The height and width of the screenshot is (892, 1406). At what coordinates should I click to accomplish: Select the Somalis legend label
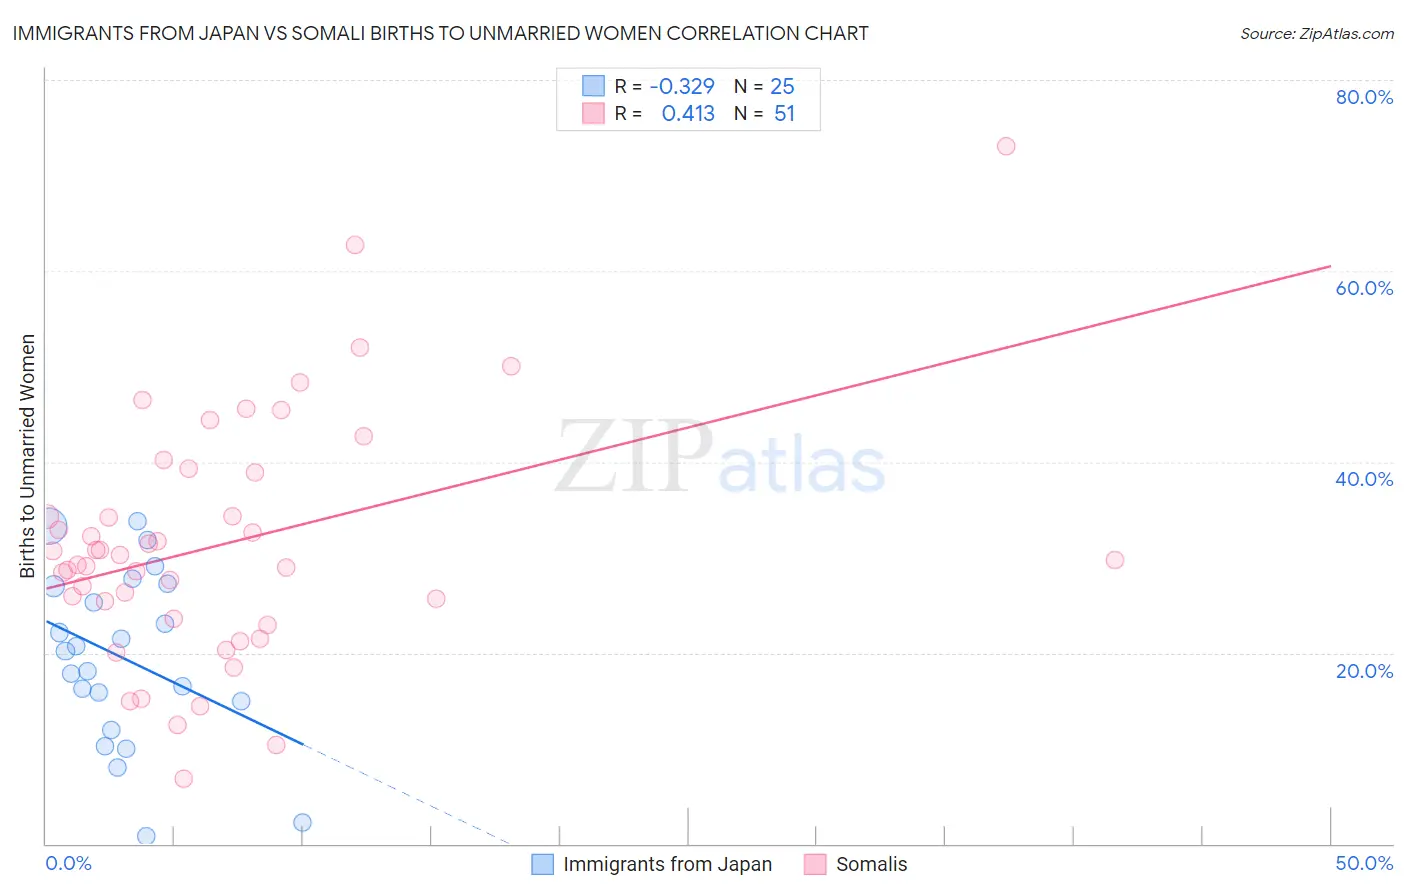point(872,864)
